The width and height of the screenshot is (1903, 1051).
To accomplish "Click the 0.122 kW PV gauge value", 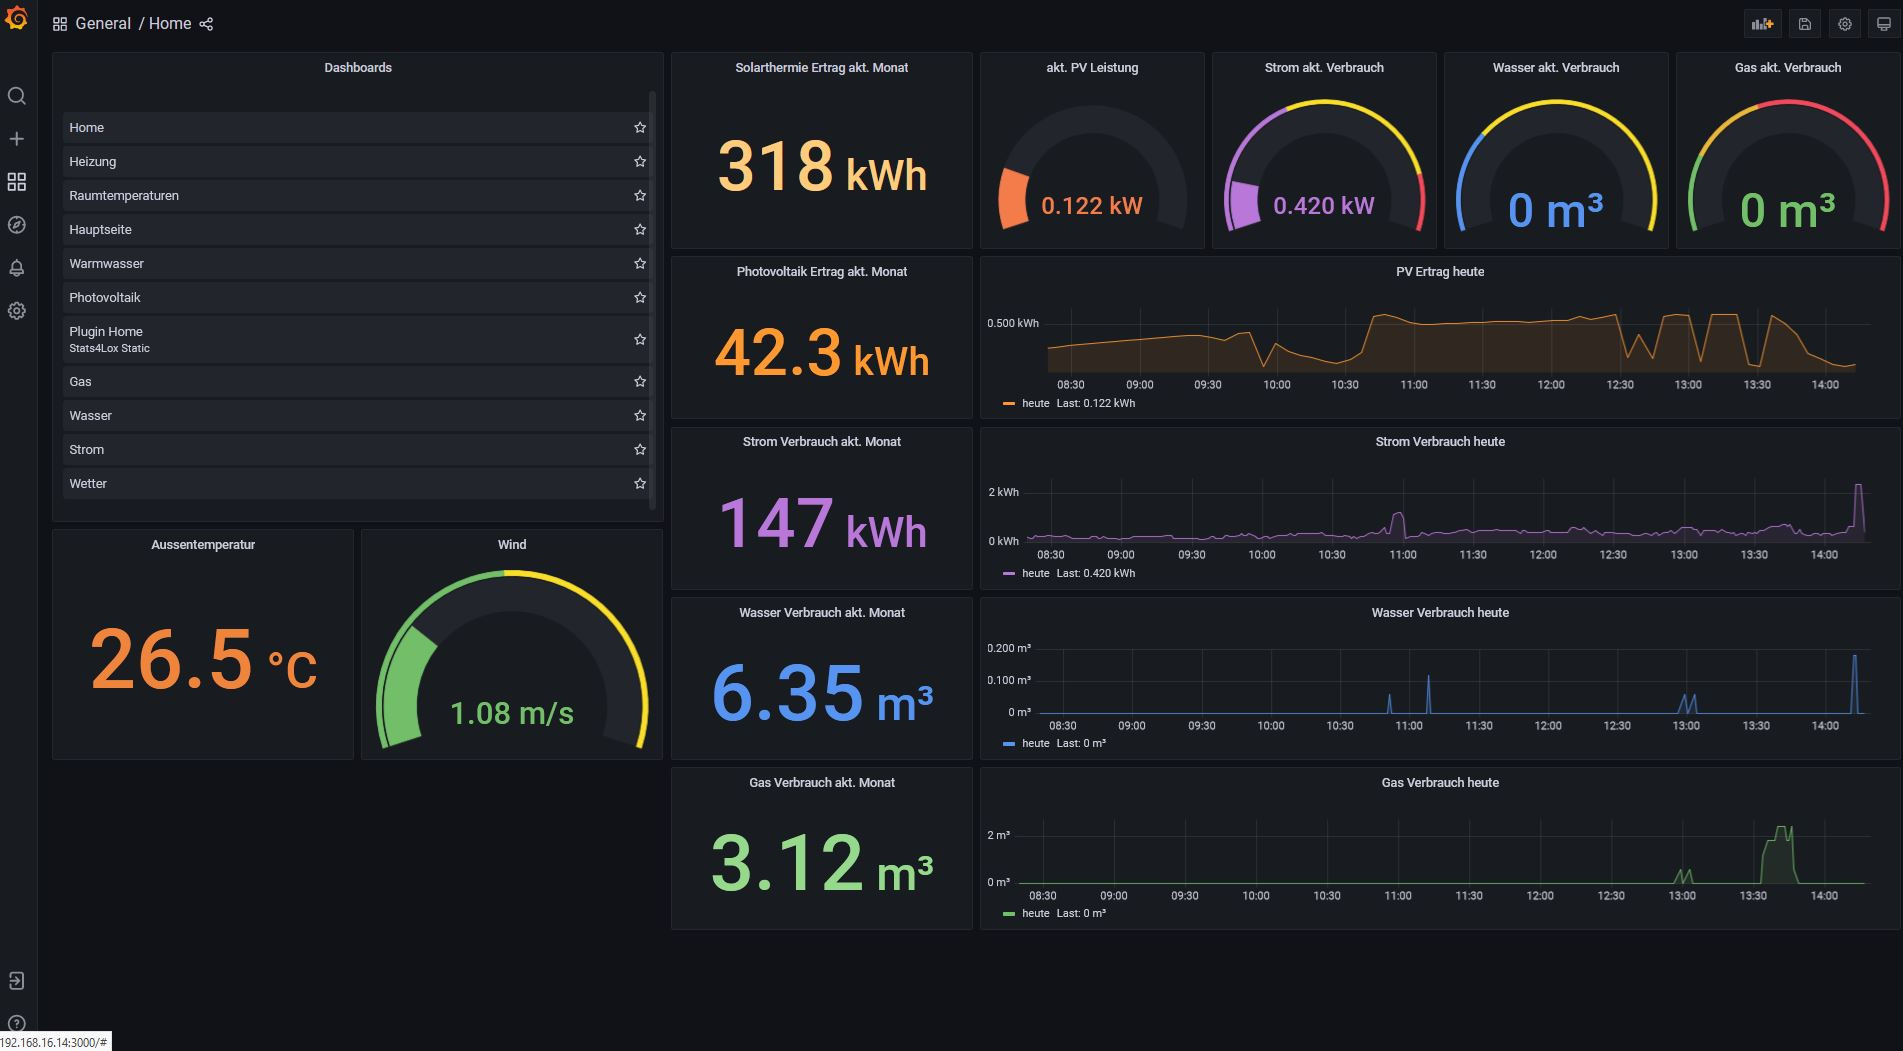I will click(1092, 206).
